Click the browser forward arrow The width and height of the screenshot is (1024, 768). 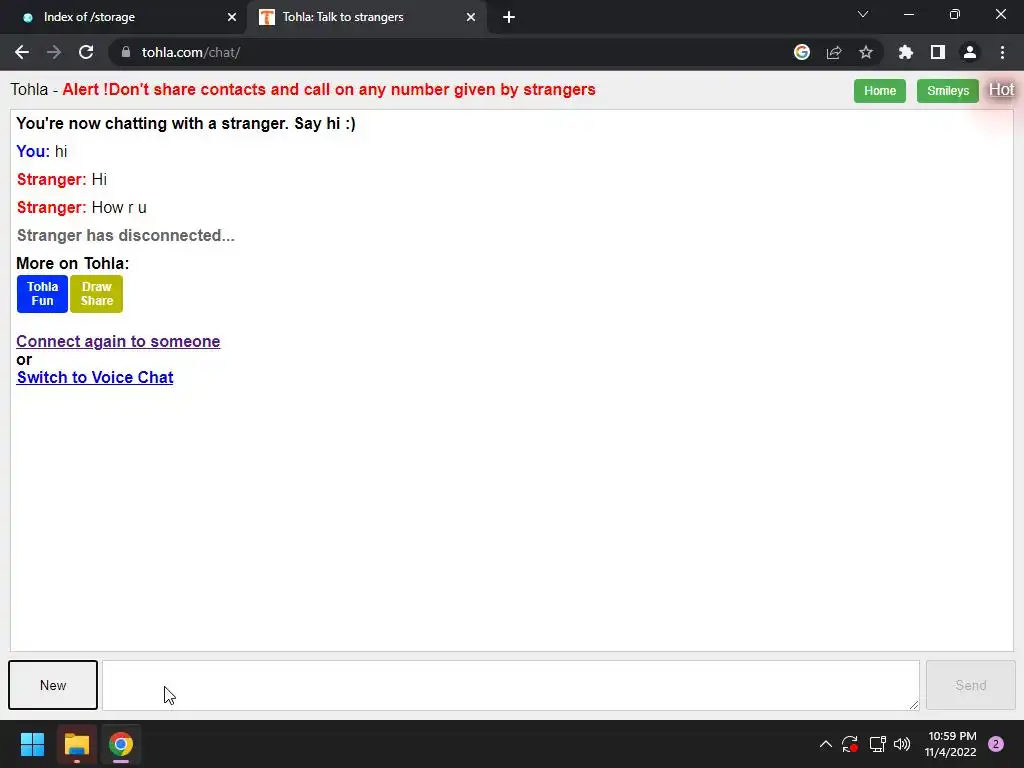pos(54,52)
